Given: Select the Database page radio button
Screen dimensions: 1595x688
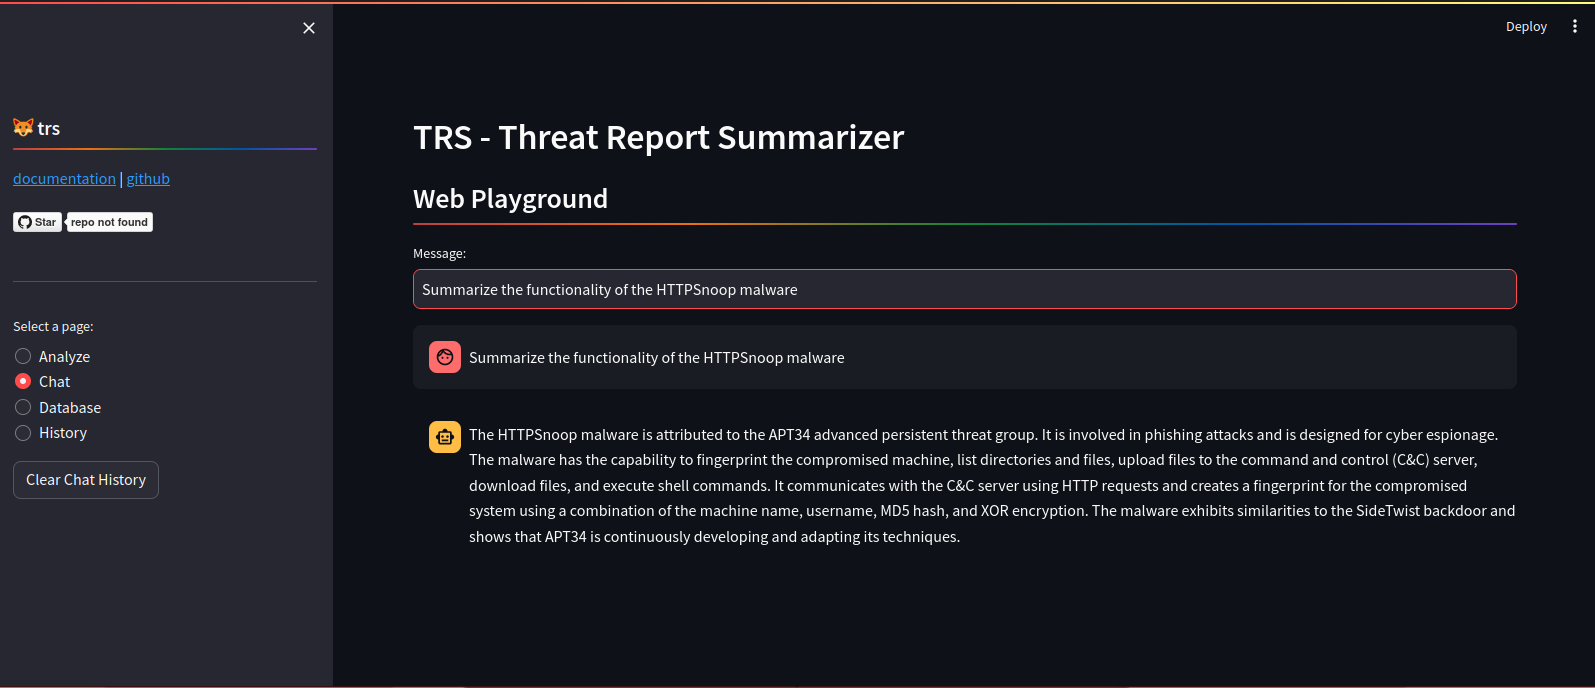Looking at the screenshot, I should point(23,407).
